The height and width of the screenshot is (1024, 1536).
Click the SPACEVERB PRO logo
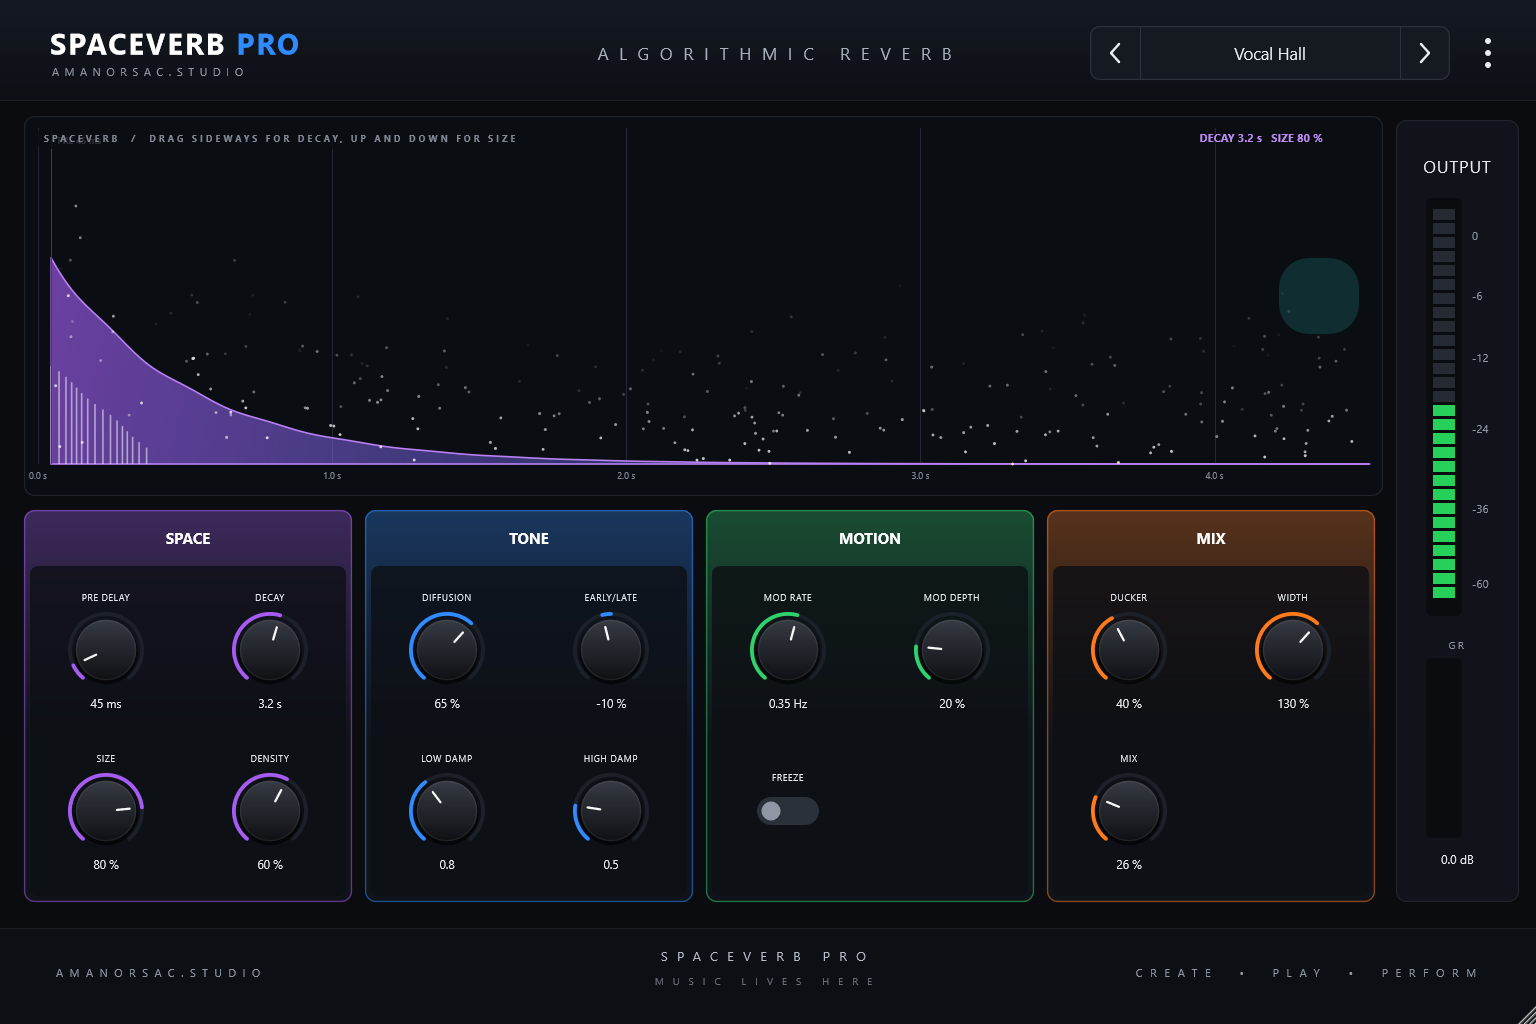coord(175,45)
